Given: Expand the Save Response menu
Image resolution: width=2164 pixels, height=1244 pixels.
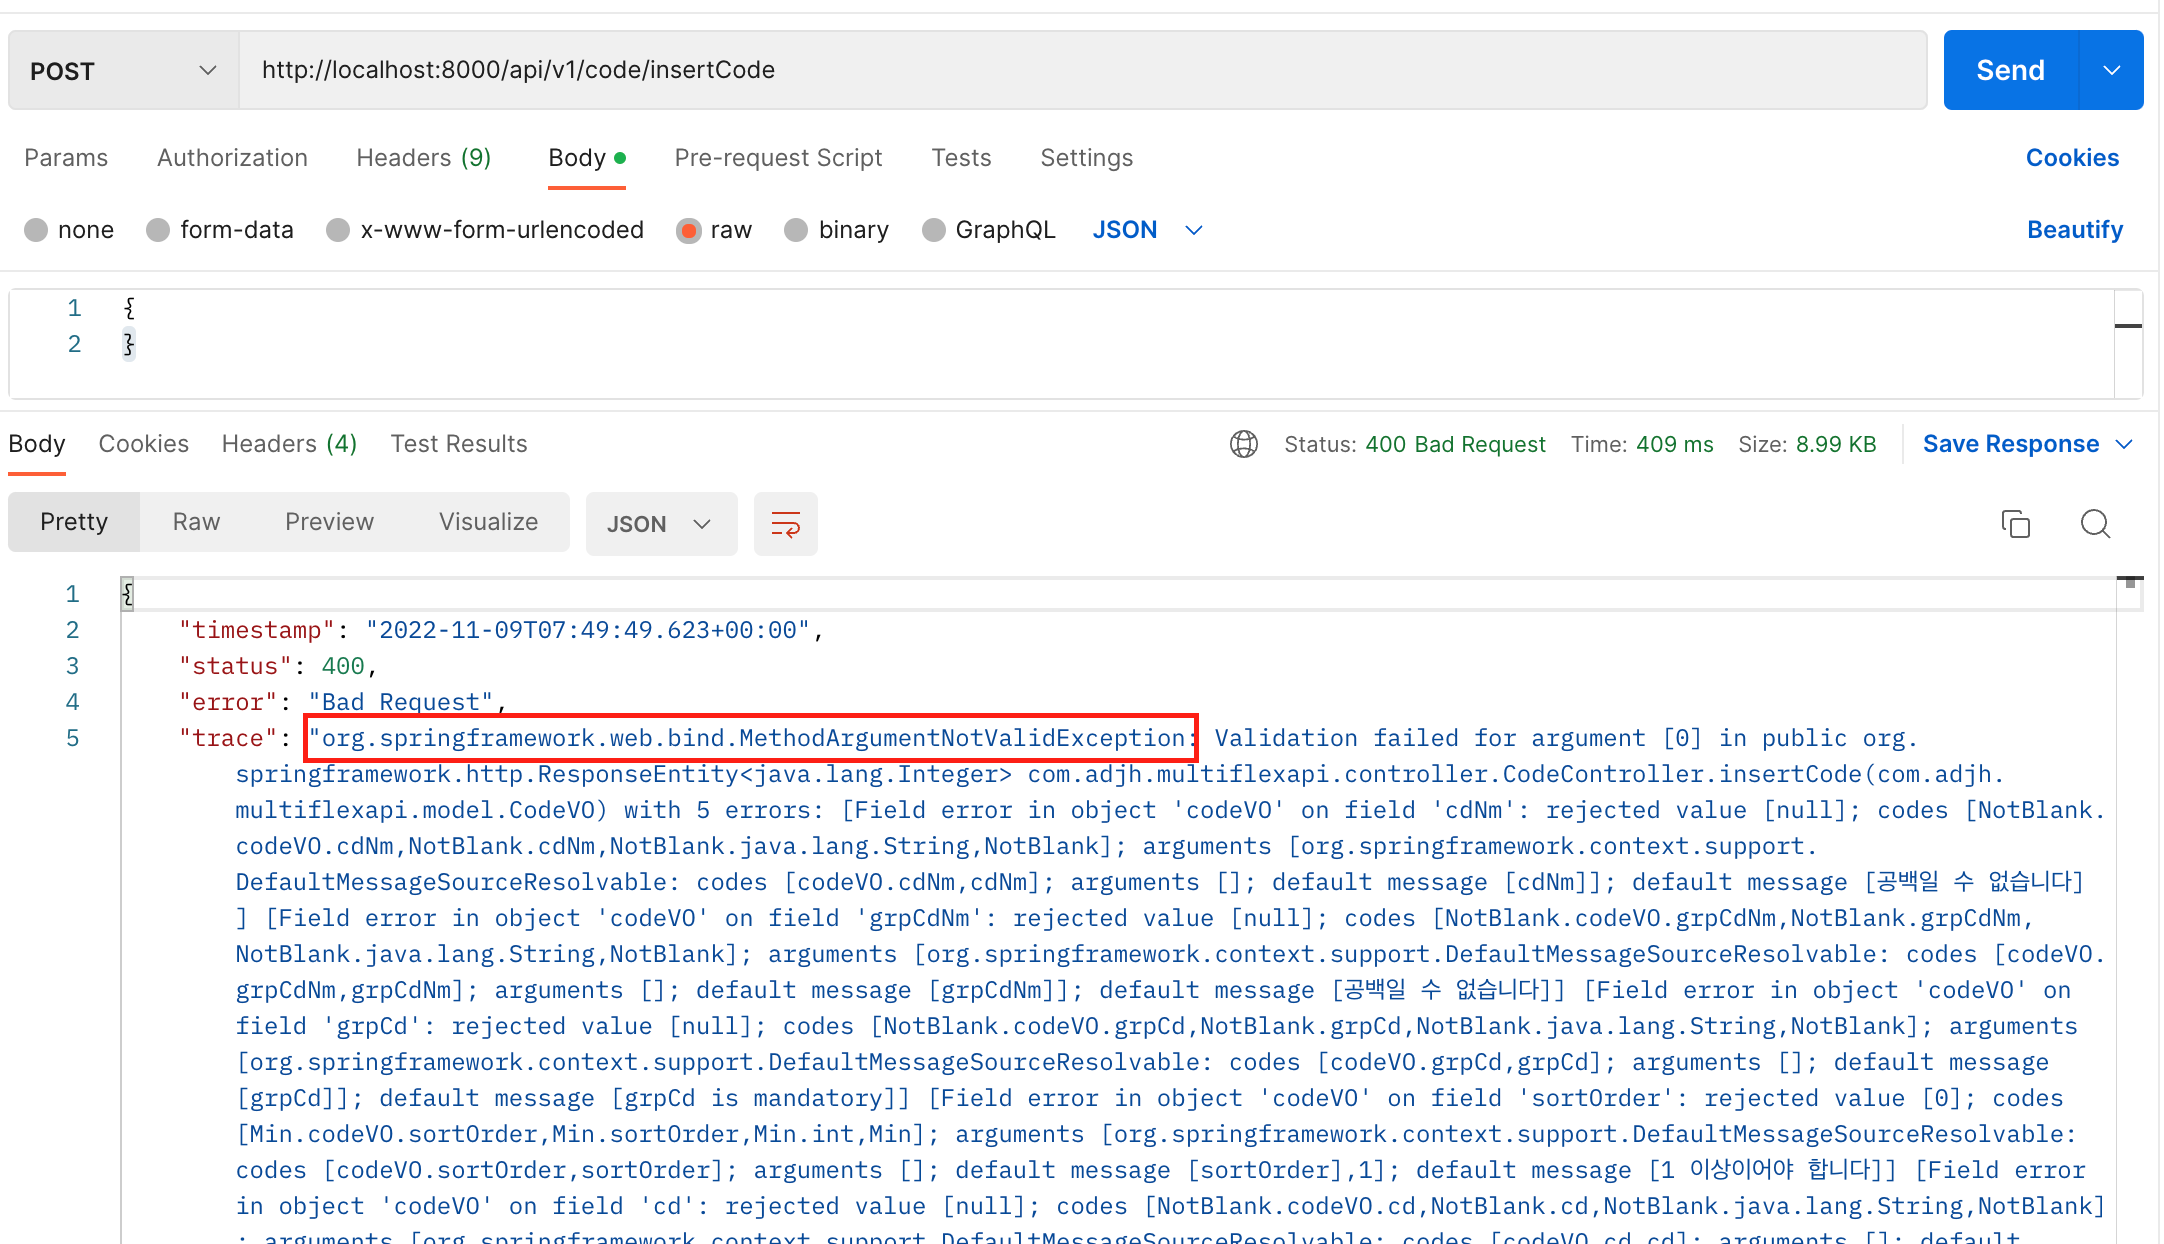Looking at the screenshot, I should pos(2125,444).
